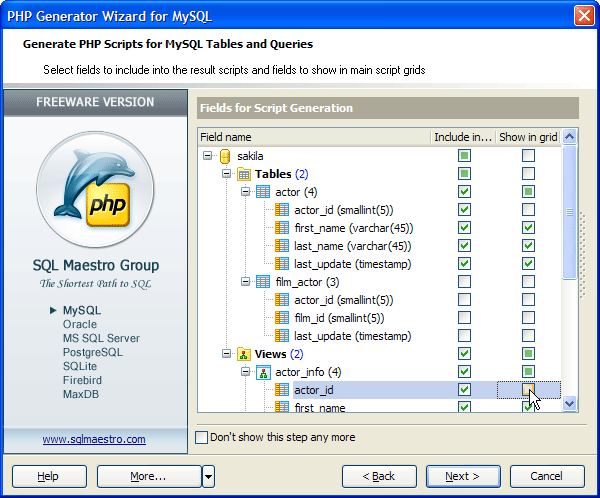This screenshot has width=600, height=498.
Task: Select Firebird in product list
Action: [x=82, y=380]
